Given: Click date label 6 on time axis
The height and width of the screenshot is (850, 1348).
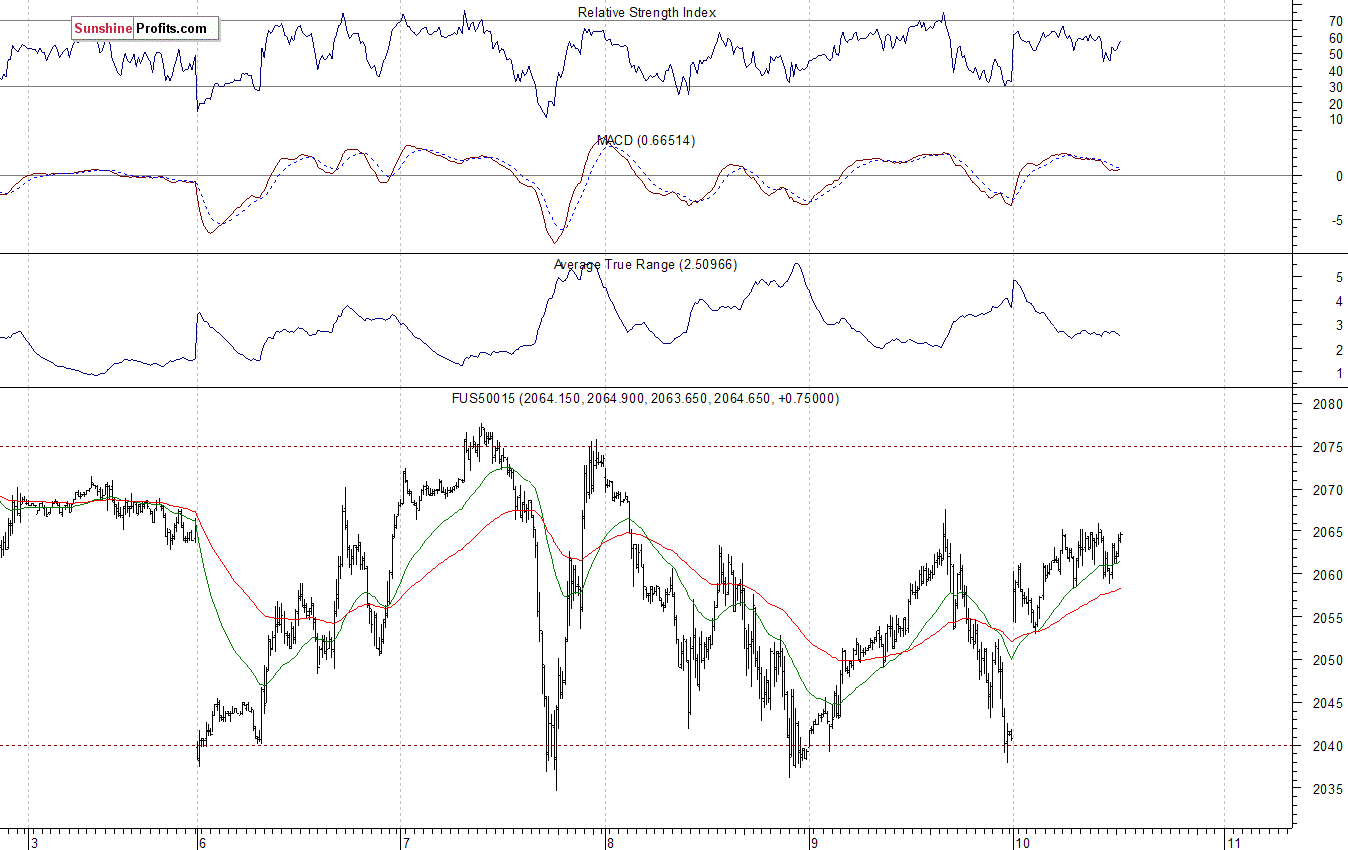Looking at the screenshot, I should [x=201, y=842].
